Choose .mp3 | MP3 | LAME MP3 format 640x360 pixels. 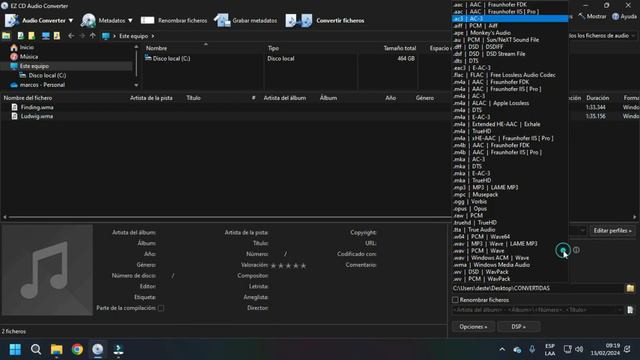pyautogui.click(x=510, y=188)
